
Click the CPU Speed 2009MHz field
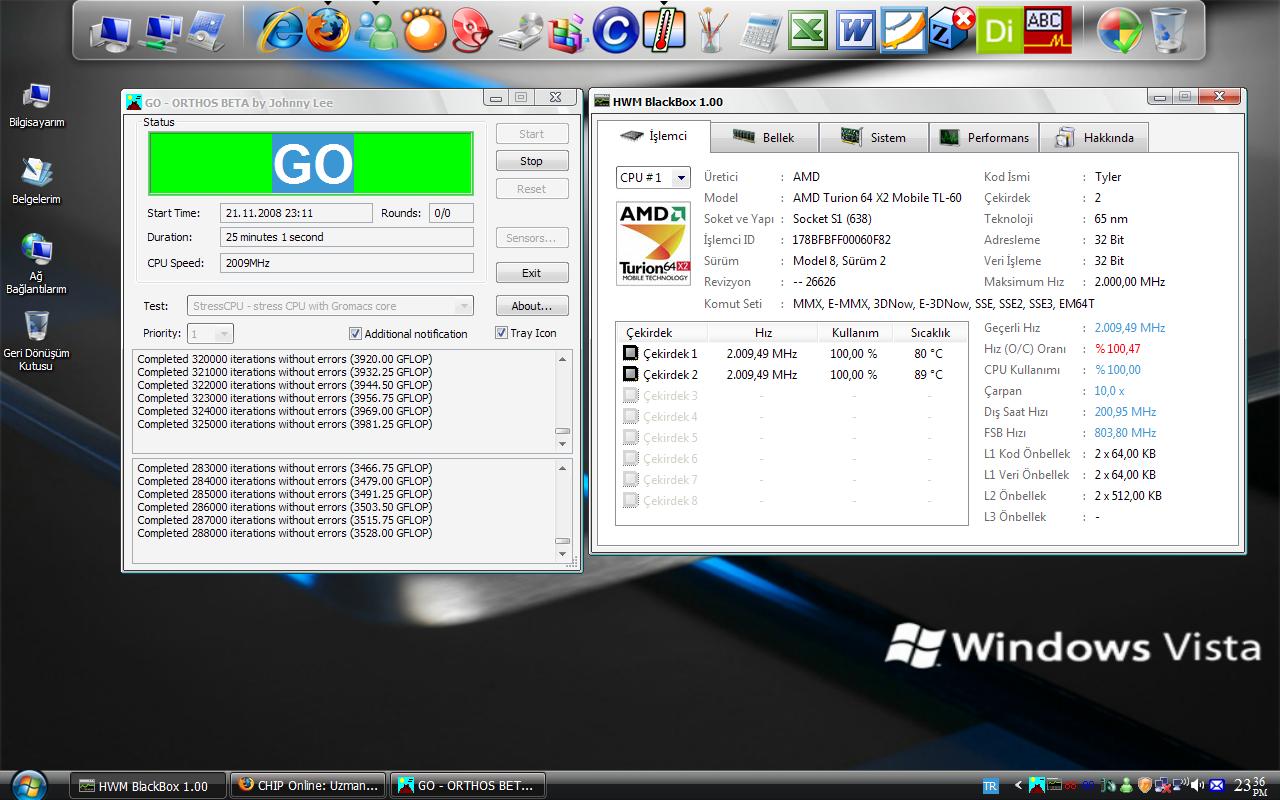pyautogui.click(x=347, y=263)
